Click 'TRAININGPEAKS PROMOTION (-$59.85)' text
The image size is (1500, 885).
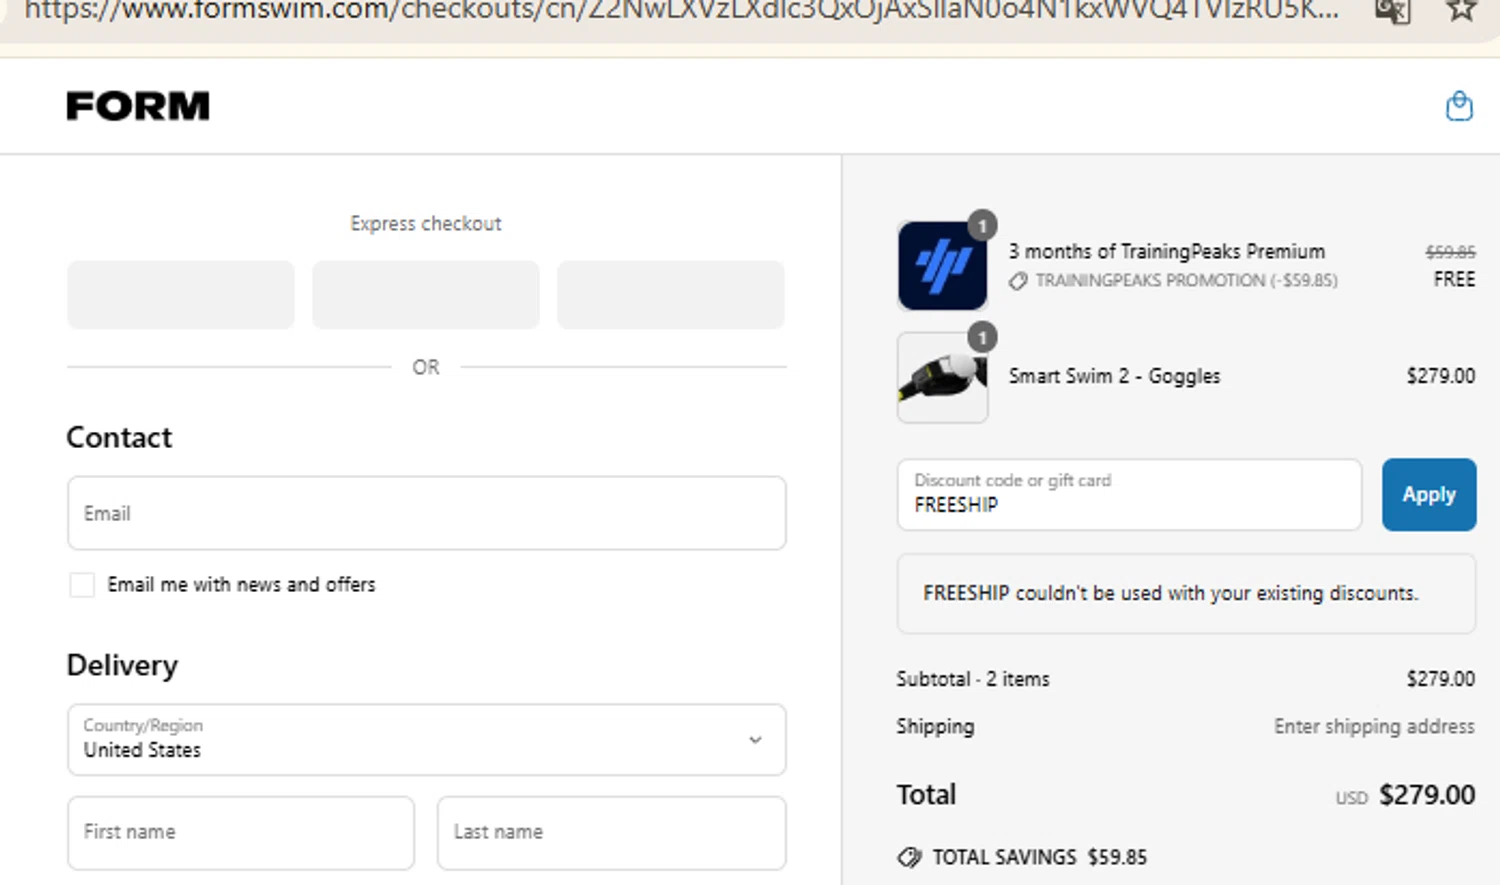[x=1186, y=281]
